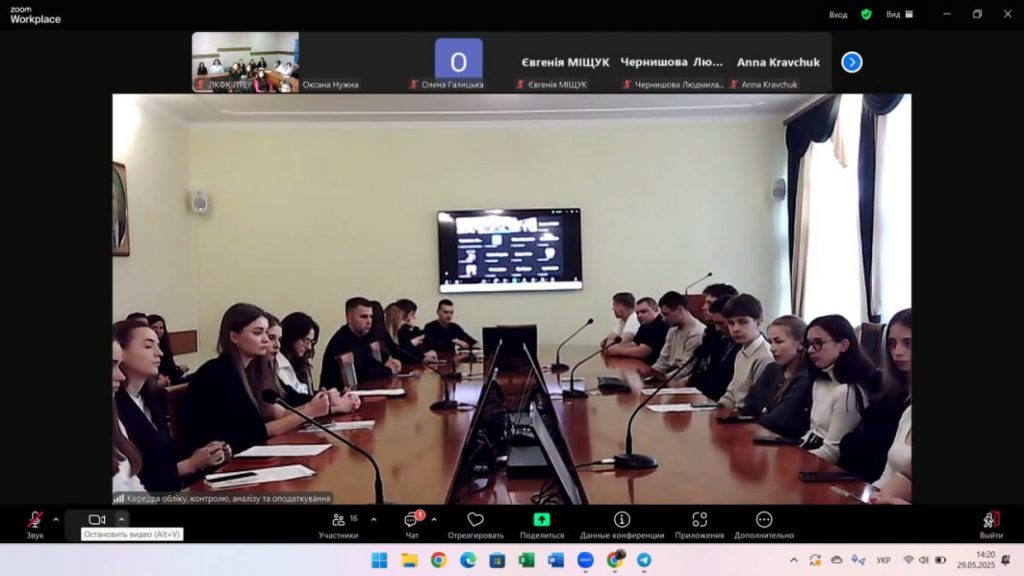The width and height of the screenshot is (1024, 576).
Task: Open Telegram from the Windows taskbar
Action: point(644,560)
